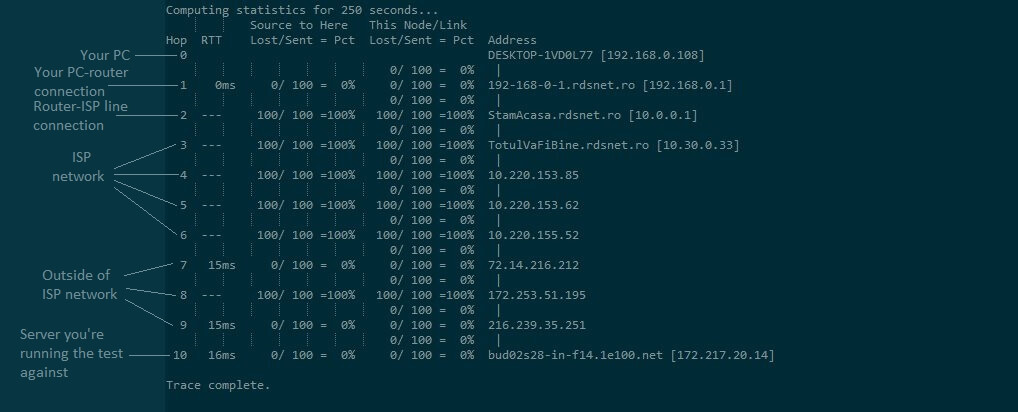1018x412 pixels.
Task: Click the "Your PC-router connection" label
Action: (81, 81)
